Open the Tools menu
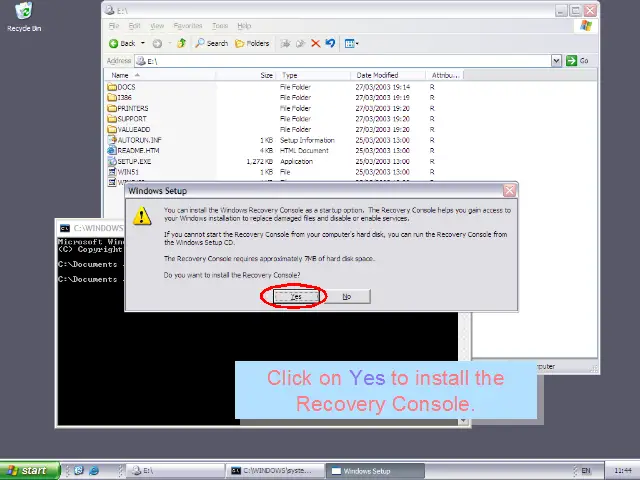The image size is (640, 480). pyautogui.click(x=220, y=26)
